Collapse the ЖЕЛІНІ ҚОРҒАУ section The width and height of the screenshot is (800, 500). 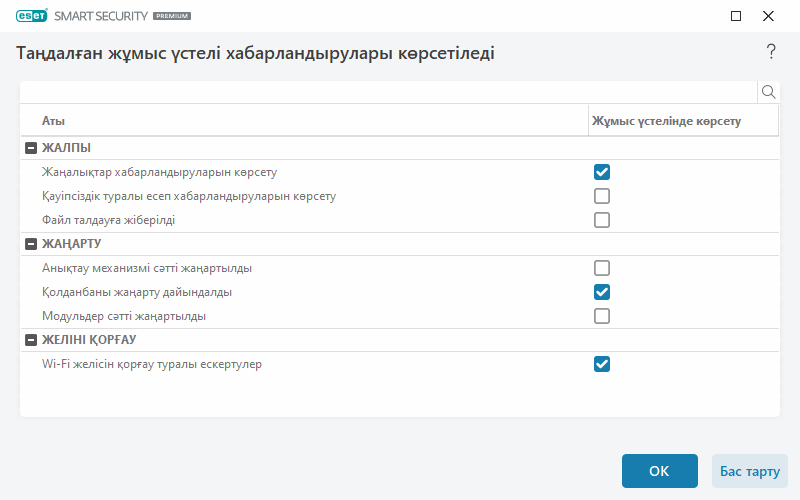point(30,340)
